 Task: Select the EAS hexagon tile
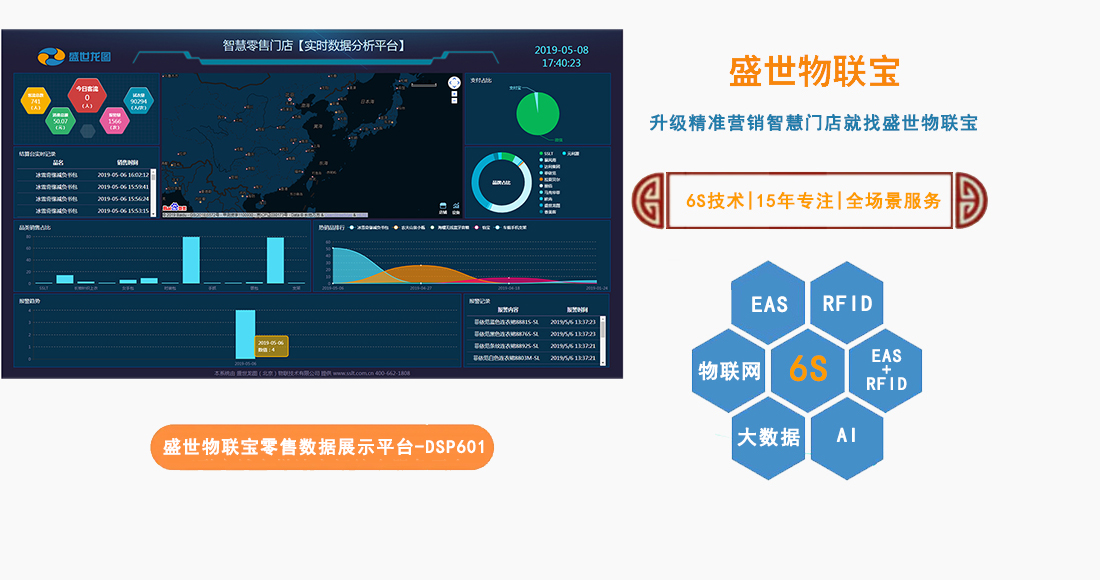(x=769, y=304)
